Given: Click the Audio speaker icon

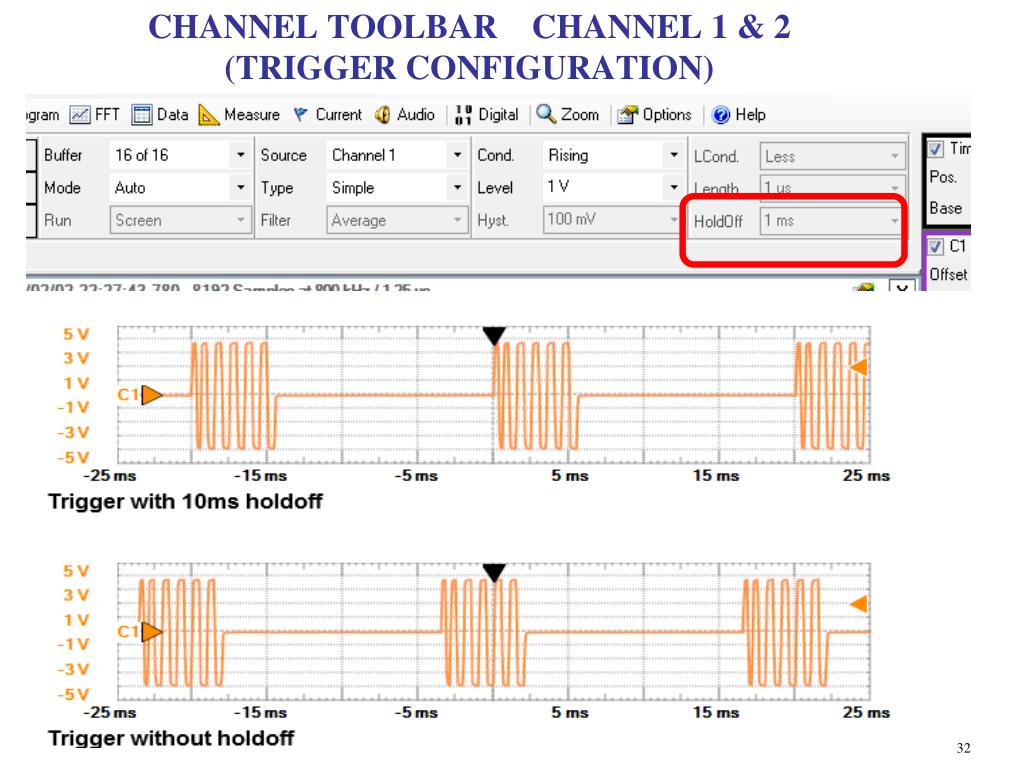Looking at the screenshot, I should 383,115.
